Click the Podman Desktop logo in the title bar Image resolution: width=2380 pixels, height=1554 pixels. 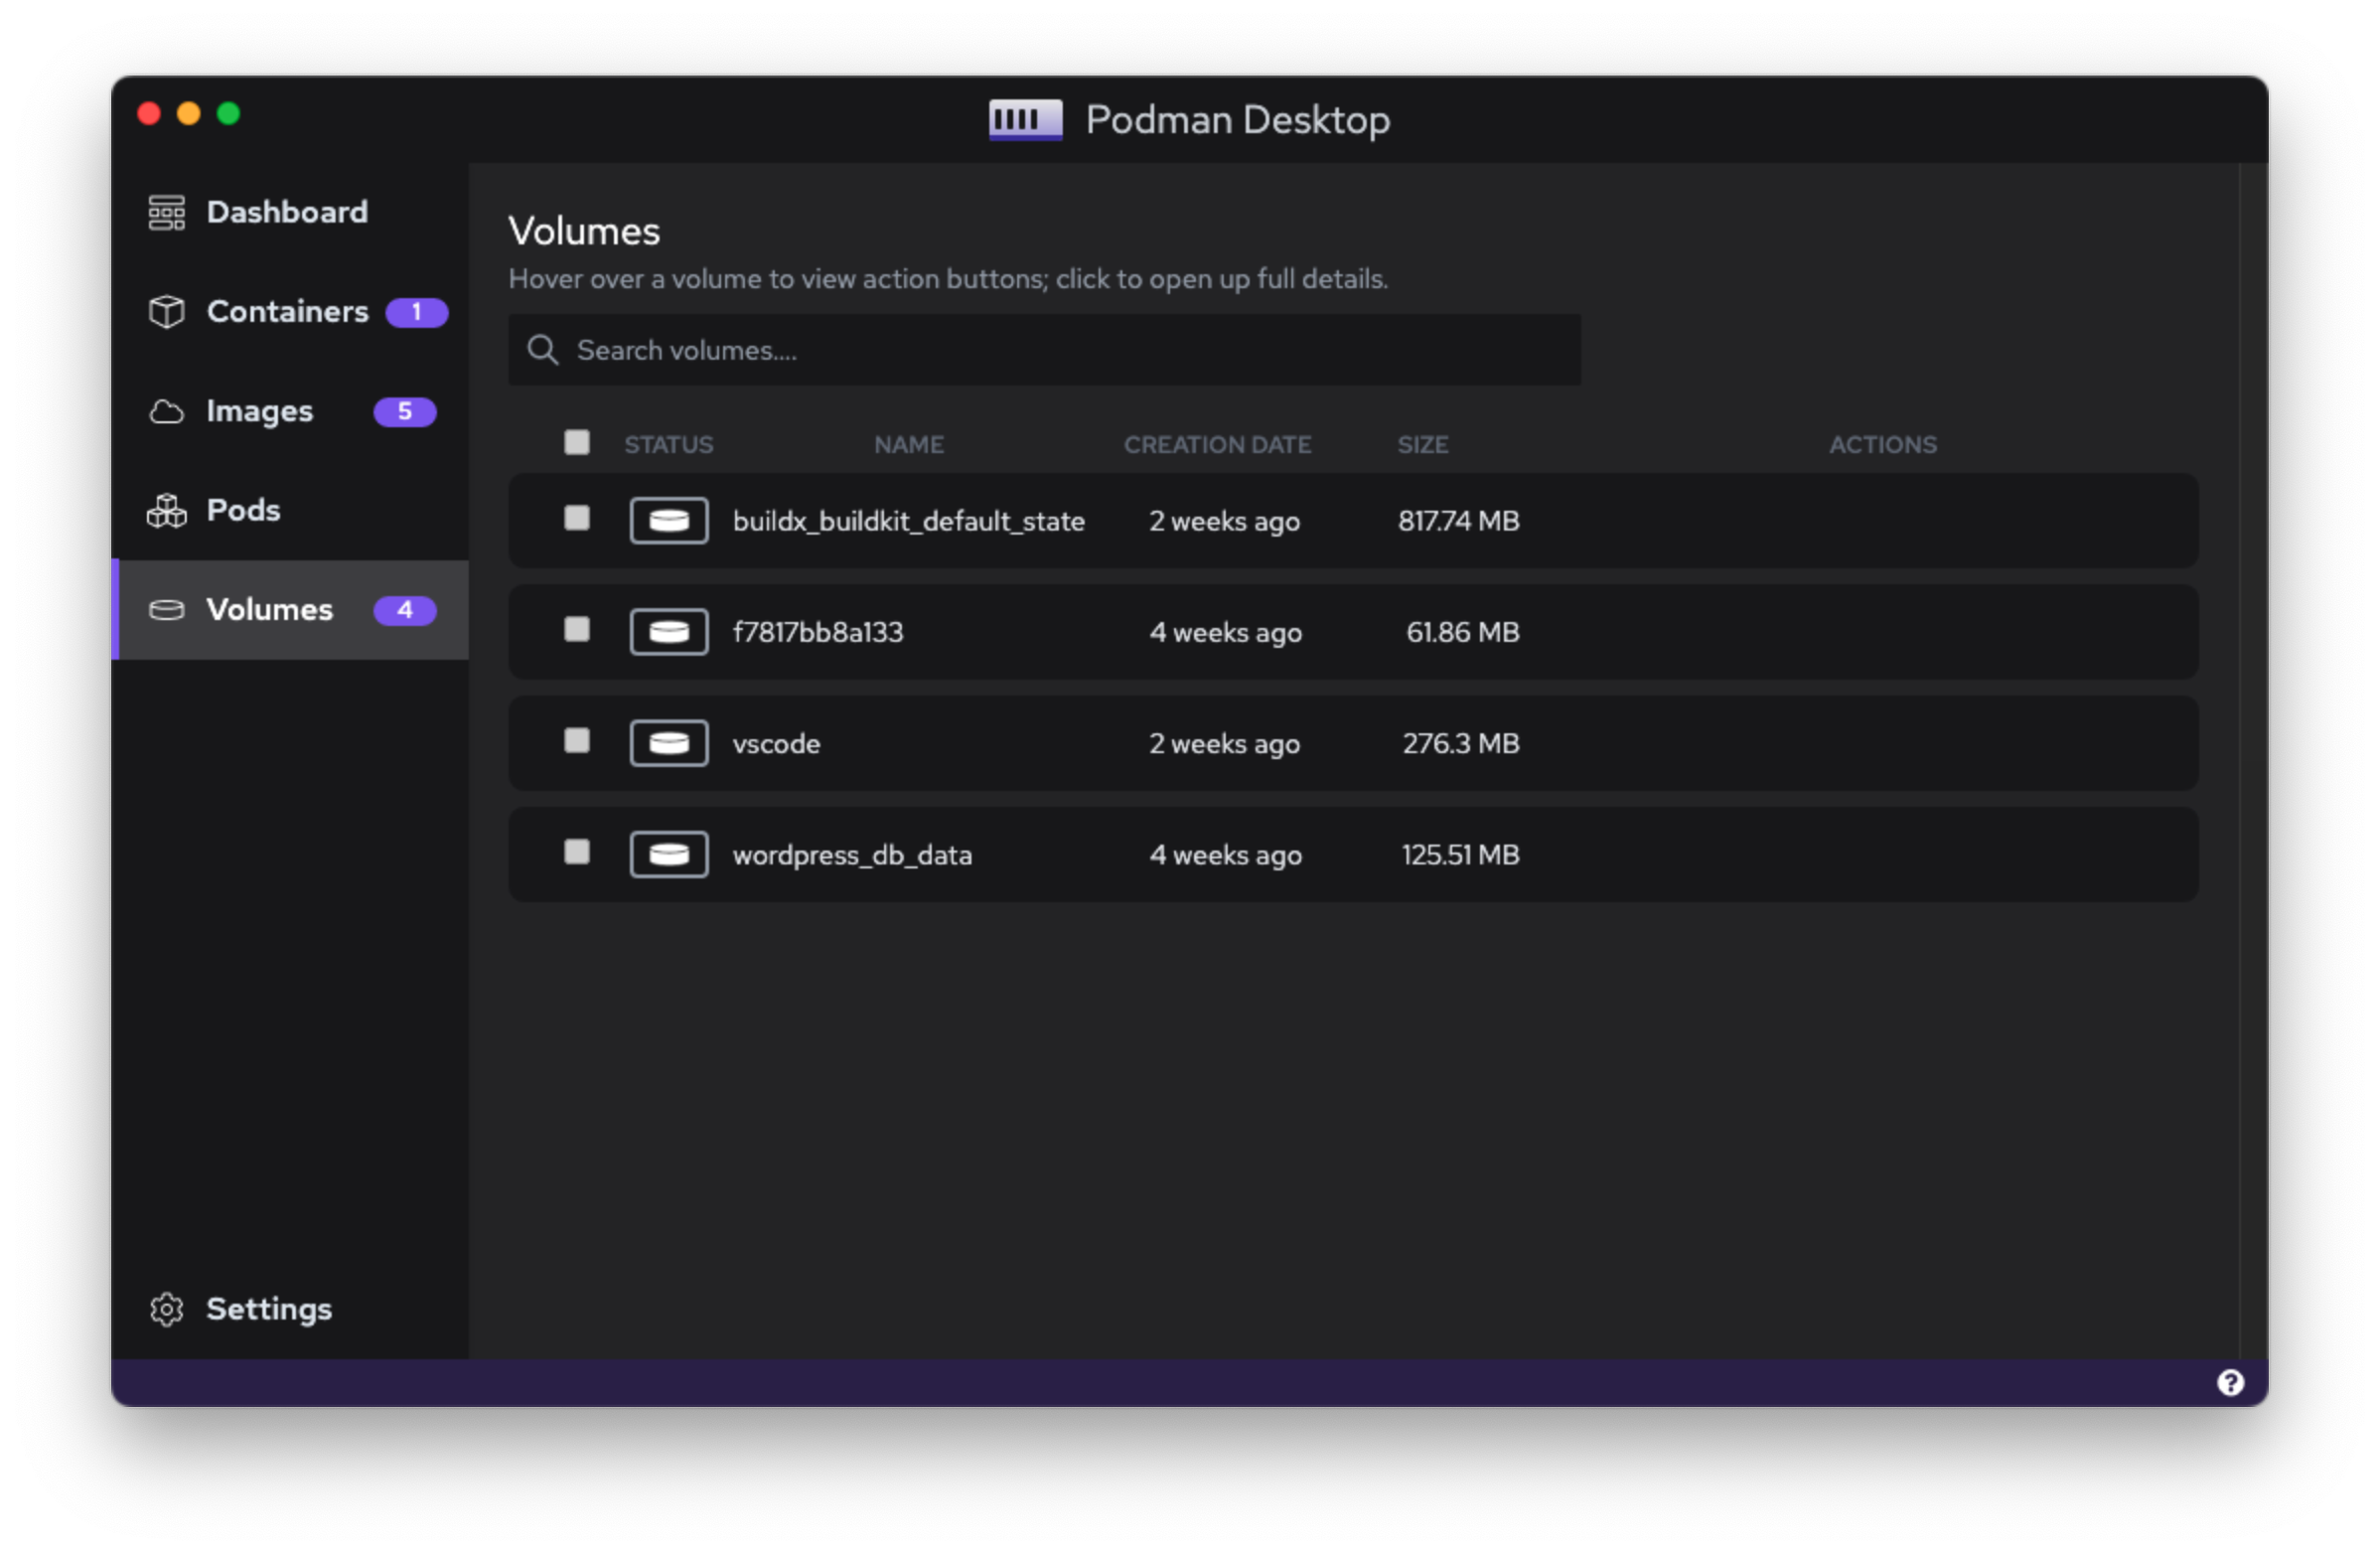pyautogui.click(x=1024, y=119)
